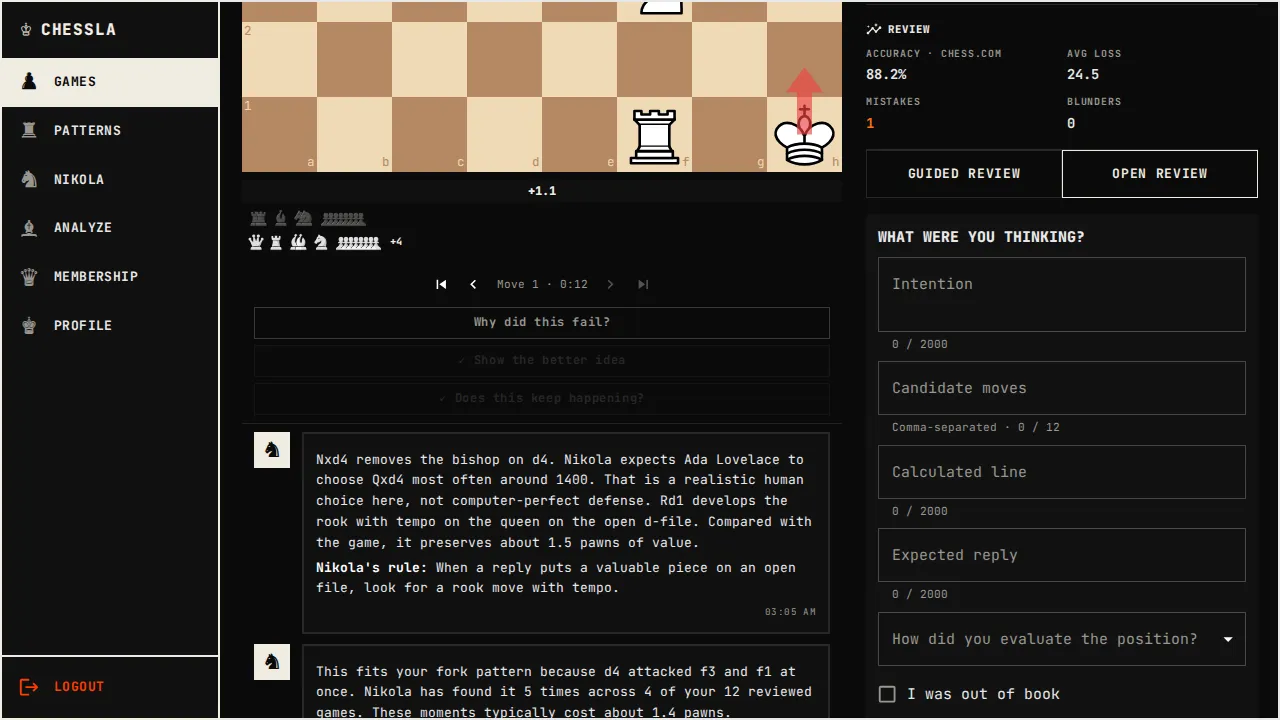
Task: Click the knight avatar beside Nxd4 message
Action: pos(272,450)
